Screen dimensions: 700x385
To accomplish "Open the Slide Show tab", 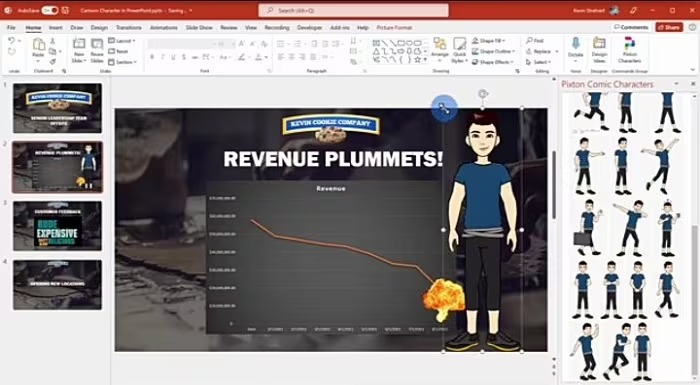I will [199, 28].
